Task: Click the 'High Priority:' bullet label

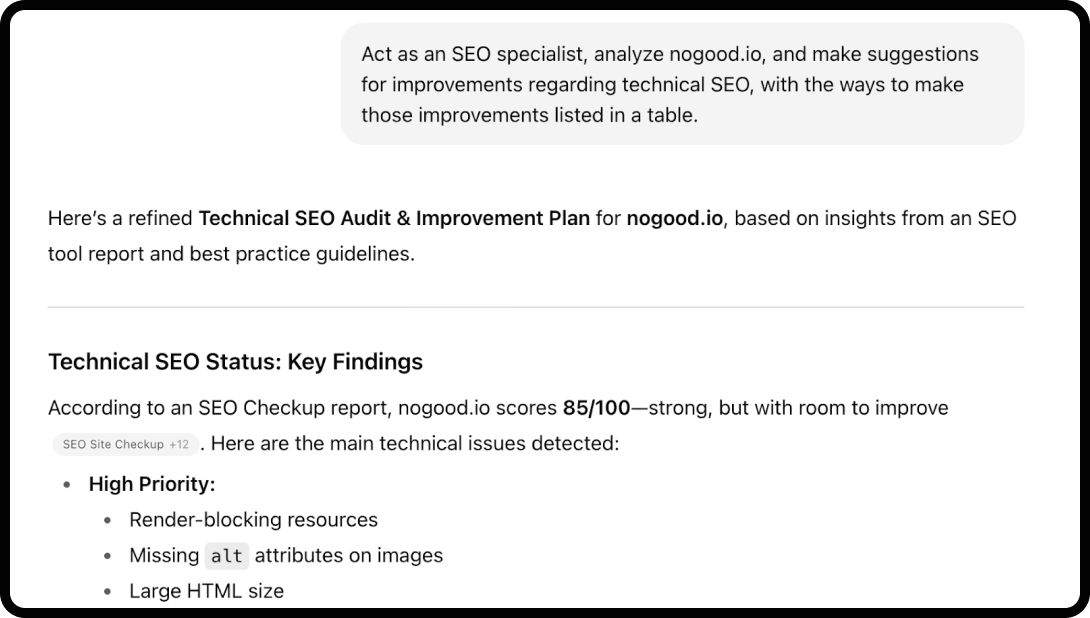Action: tap(152, 484)
